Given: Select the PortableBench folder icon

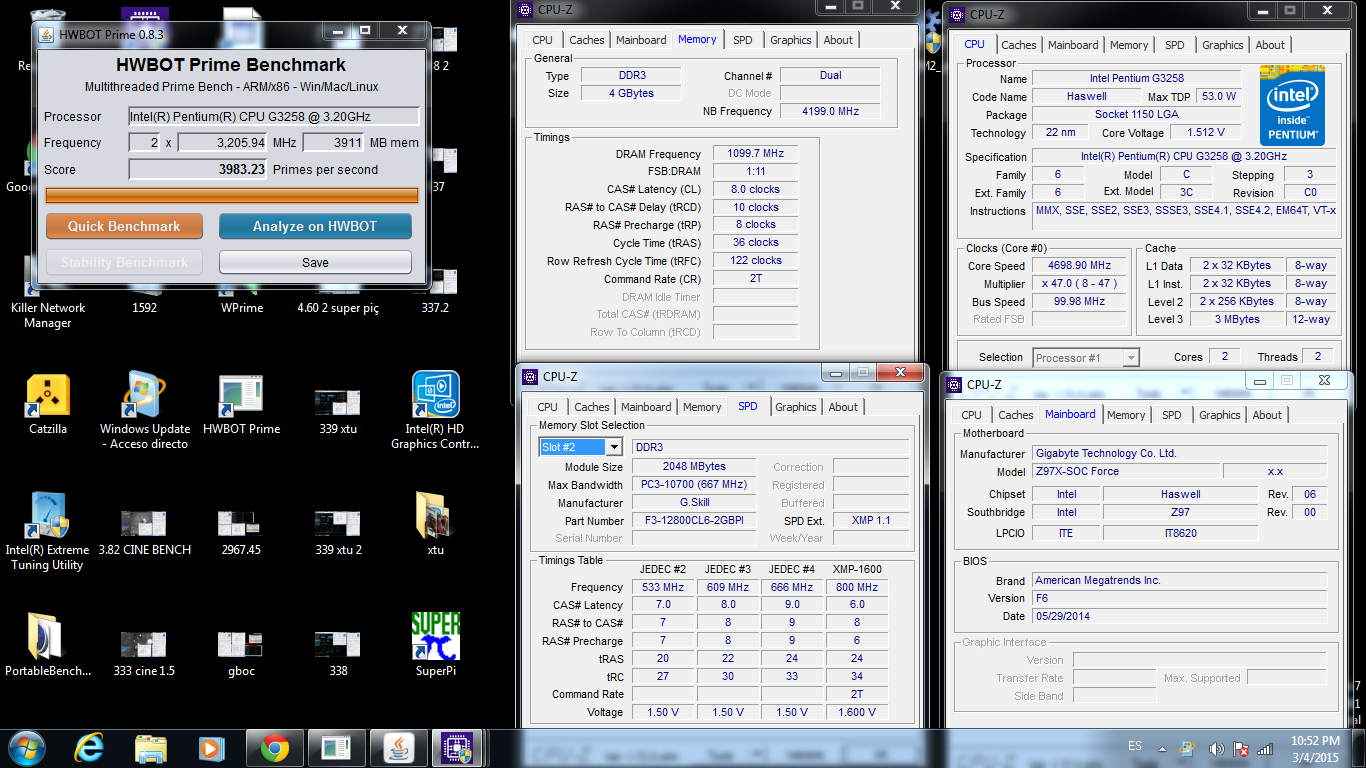Looking at the screenshot, I should point(48,645).
